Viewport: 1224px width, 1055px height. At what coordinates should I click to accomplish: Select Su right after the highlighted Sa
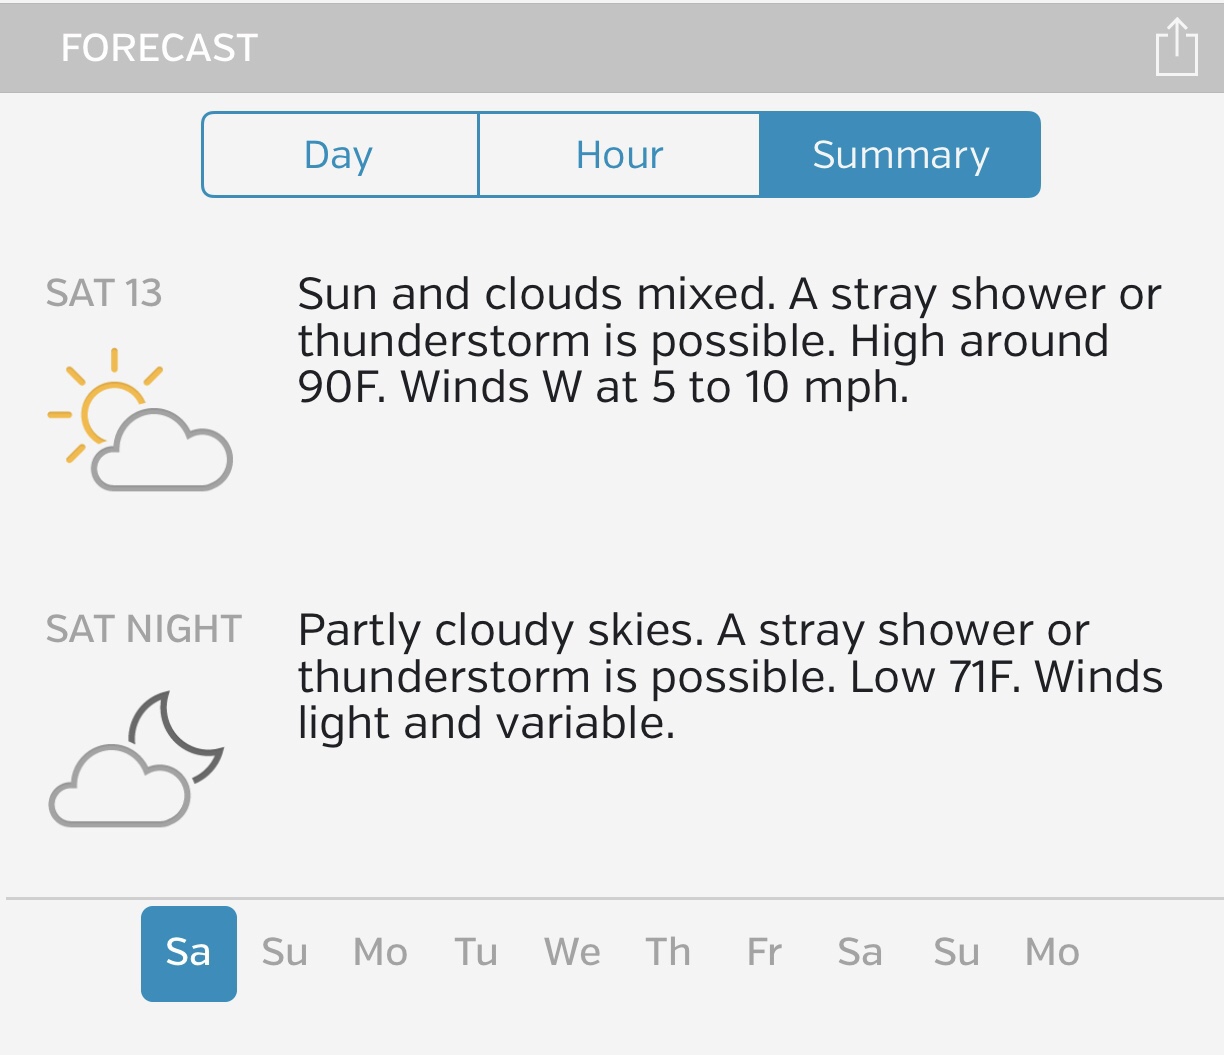point(284,953)
